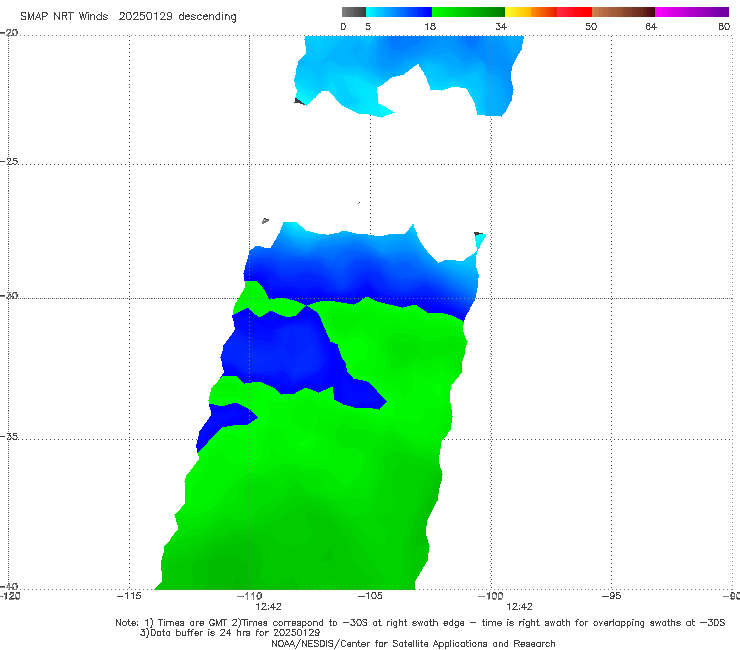
Task: Click the yellow-orange color bar segment
Action: (x=530, y=12)
